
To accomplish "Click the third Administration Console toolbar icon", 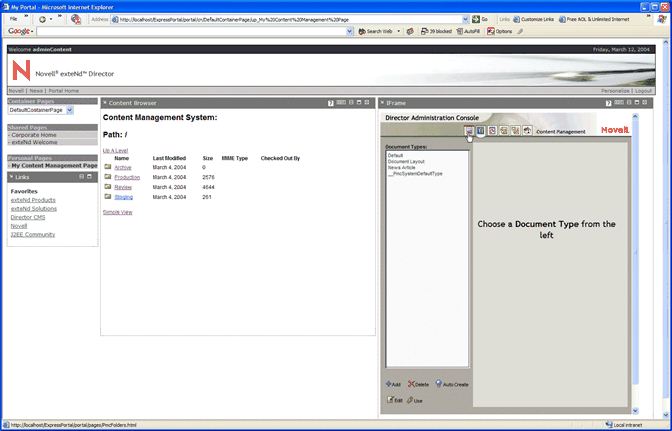I will point(492,131).
